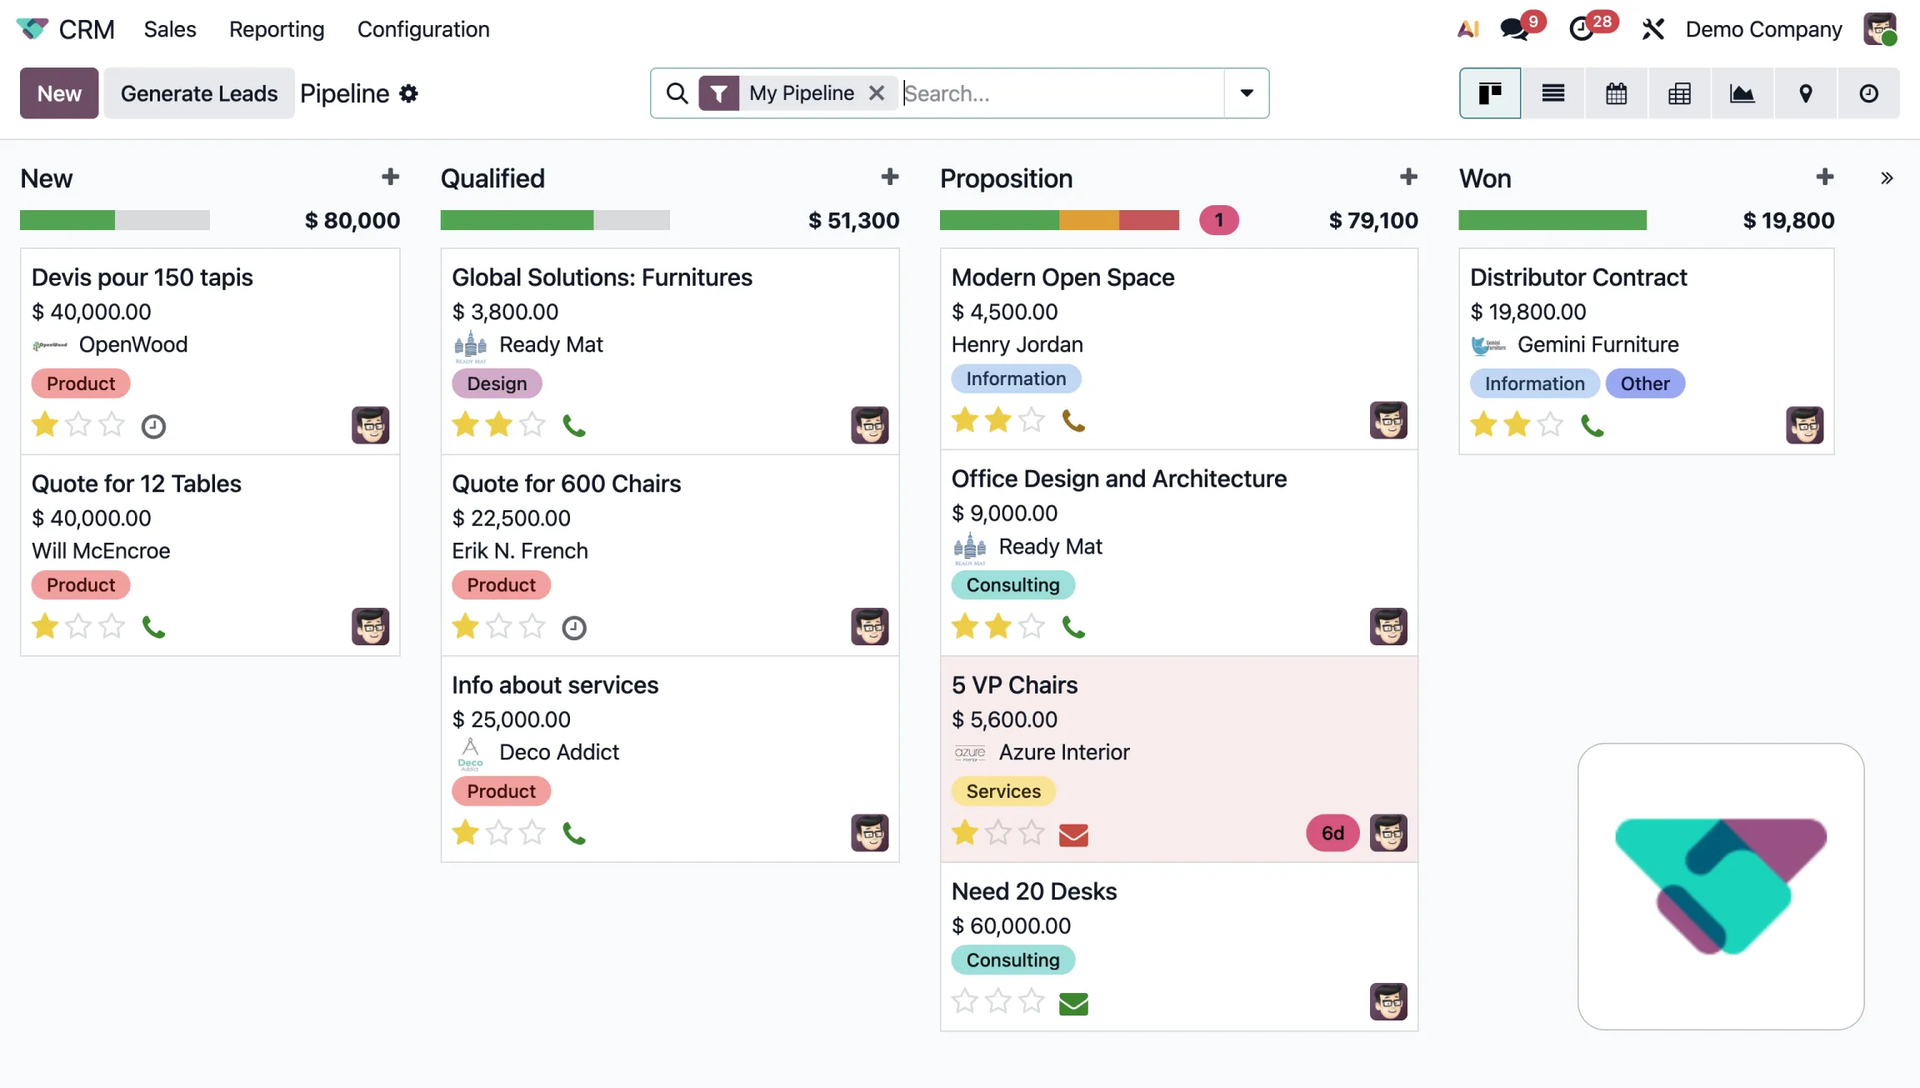This screenshot has width=1920, height=1088.
Task: Set third star priority on Devis pour 150 tapis
Action: click(x=112, y=425)
